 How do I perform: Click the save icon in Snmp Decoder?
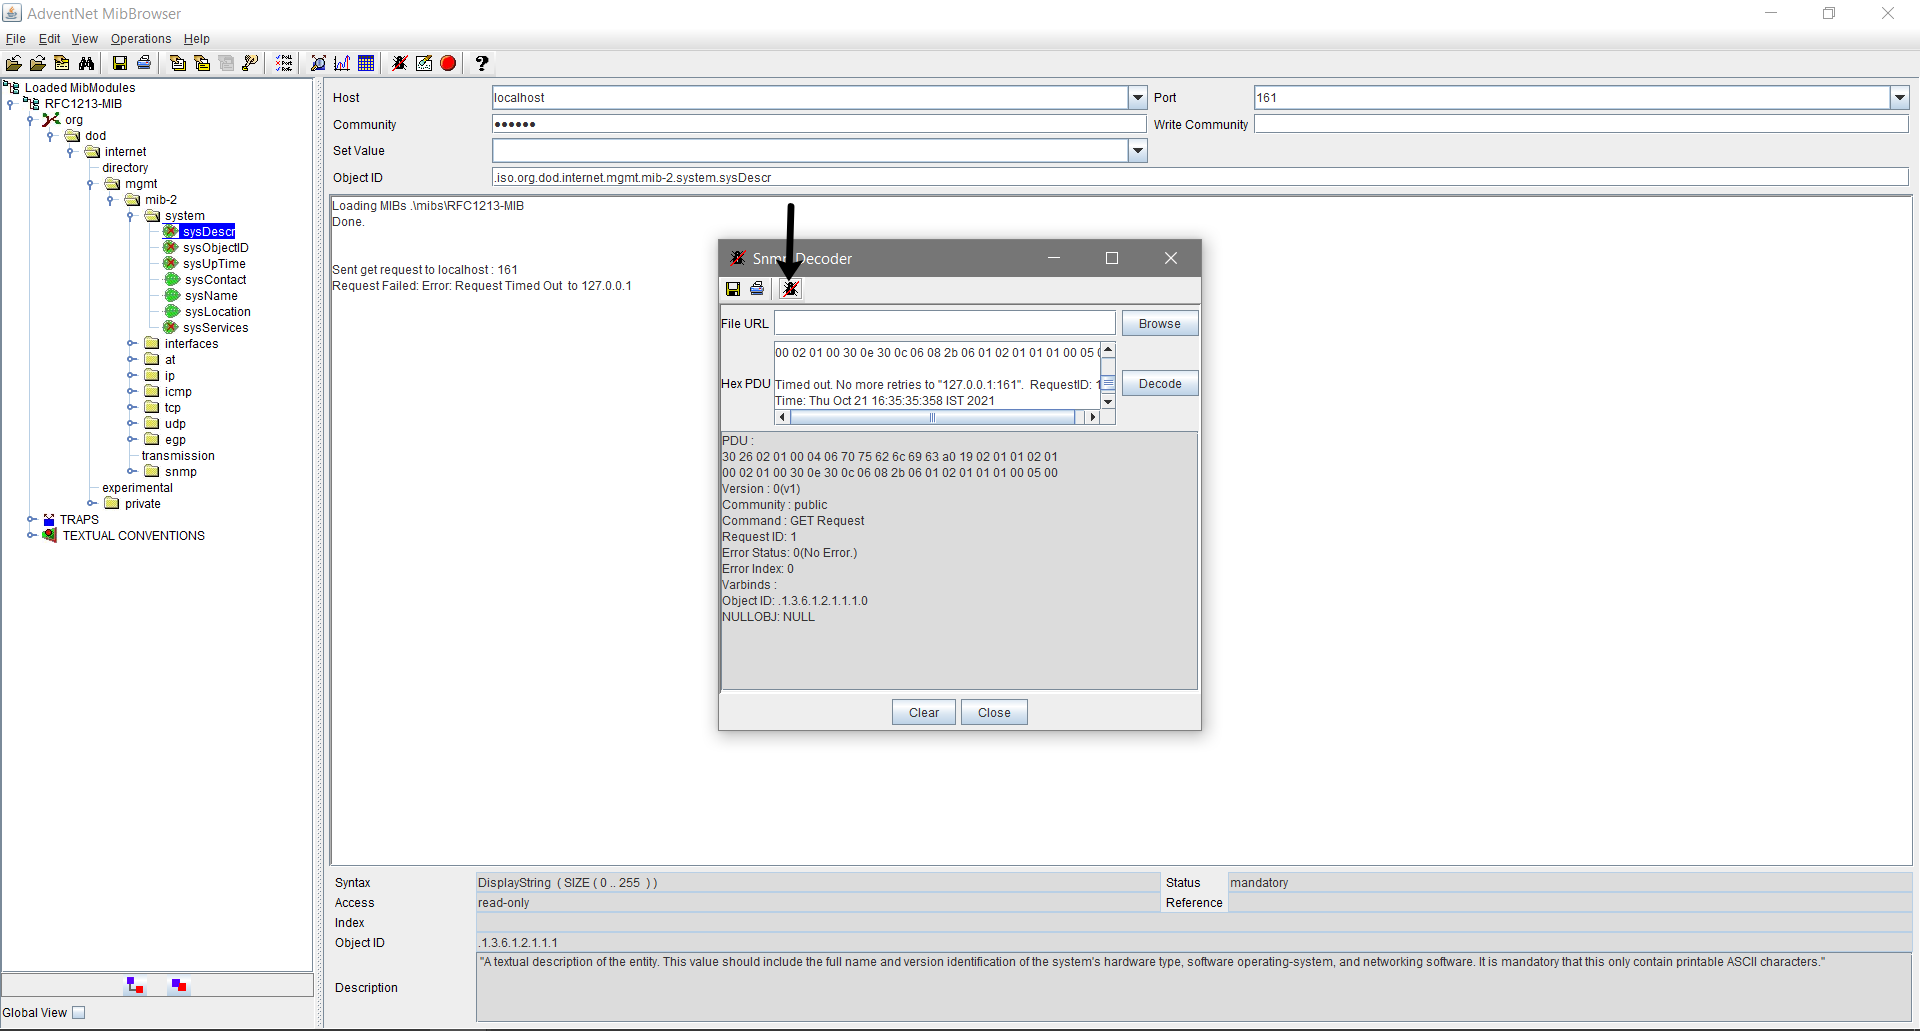click(x=733, y=289)
